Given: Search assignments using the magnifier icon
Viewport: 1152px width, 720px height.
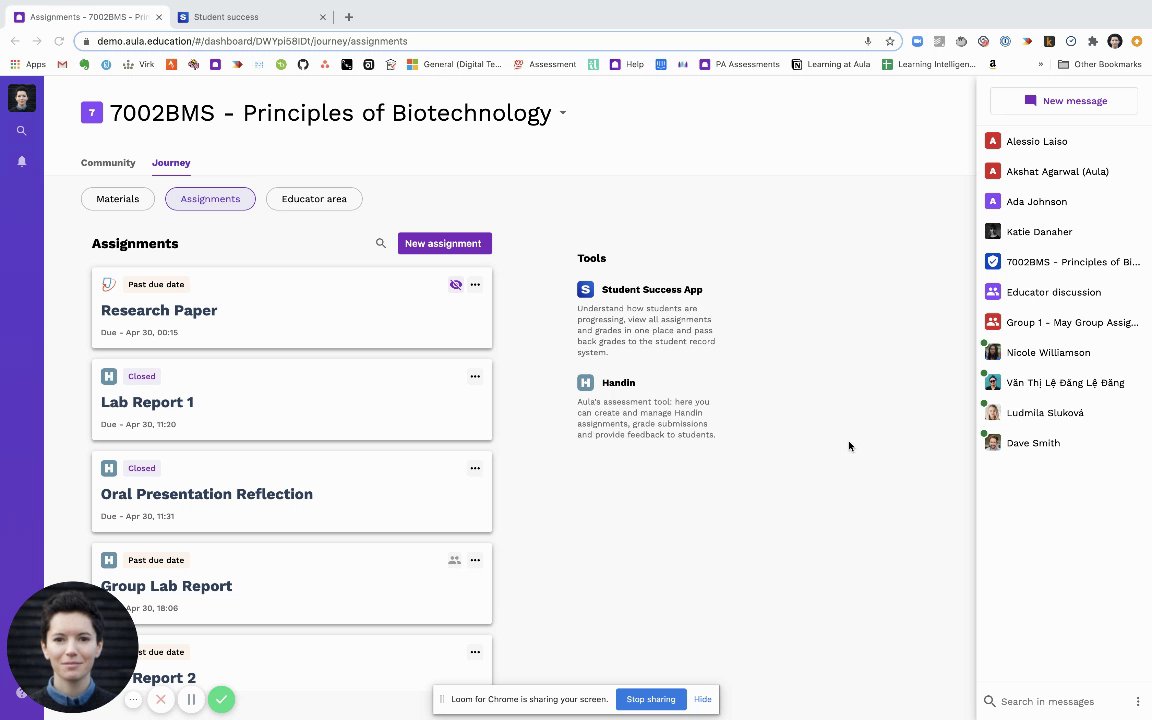Looking at the screenshot, I should 381,243.
